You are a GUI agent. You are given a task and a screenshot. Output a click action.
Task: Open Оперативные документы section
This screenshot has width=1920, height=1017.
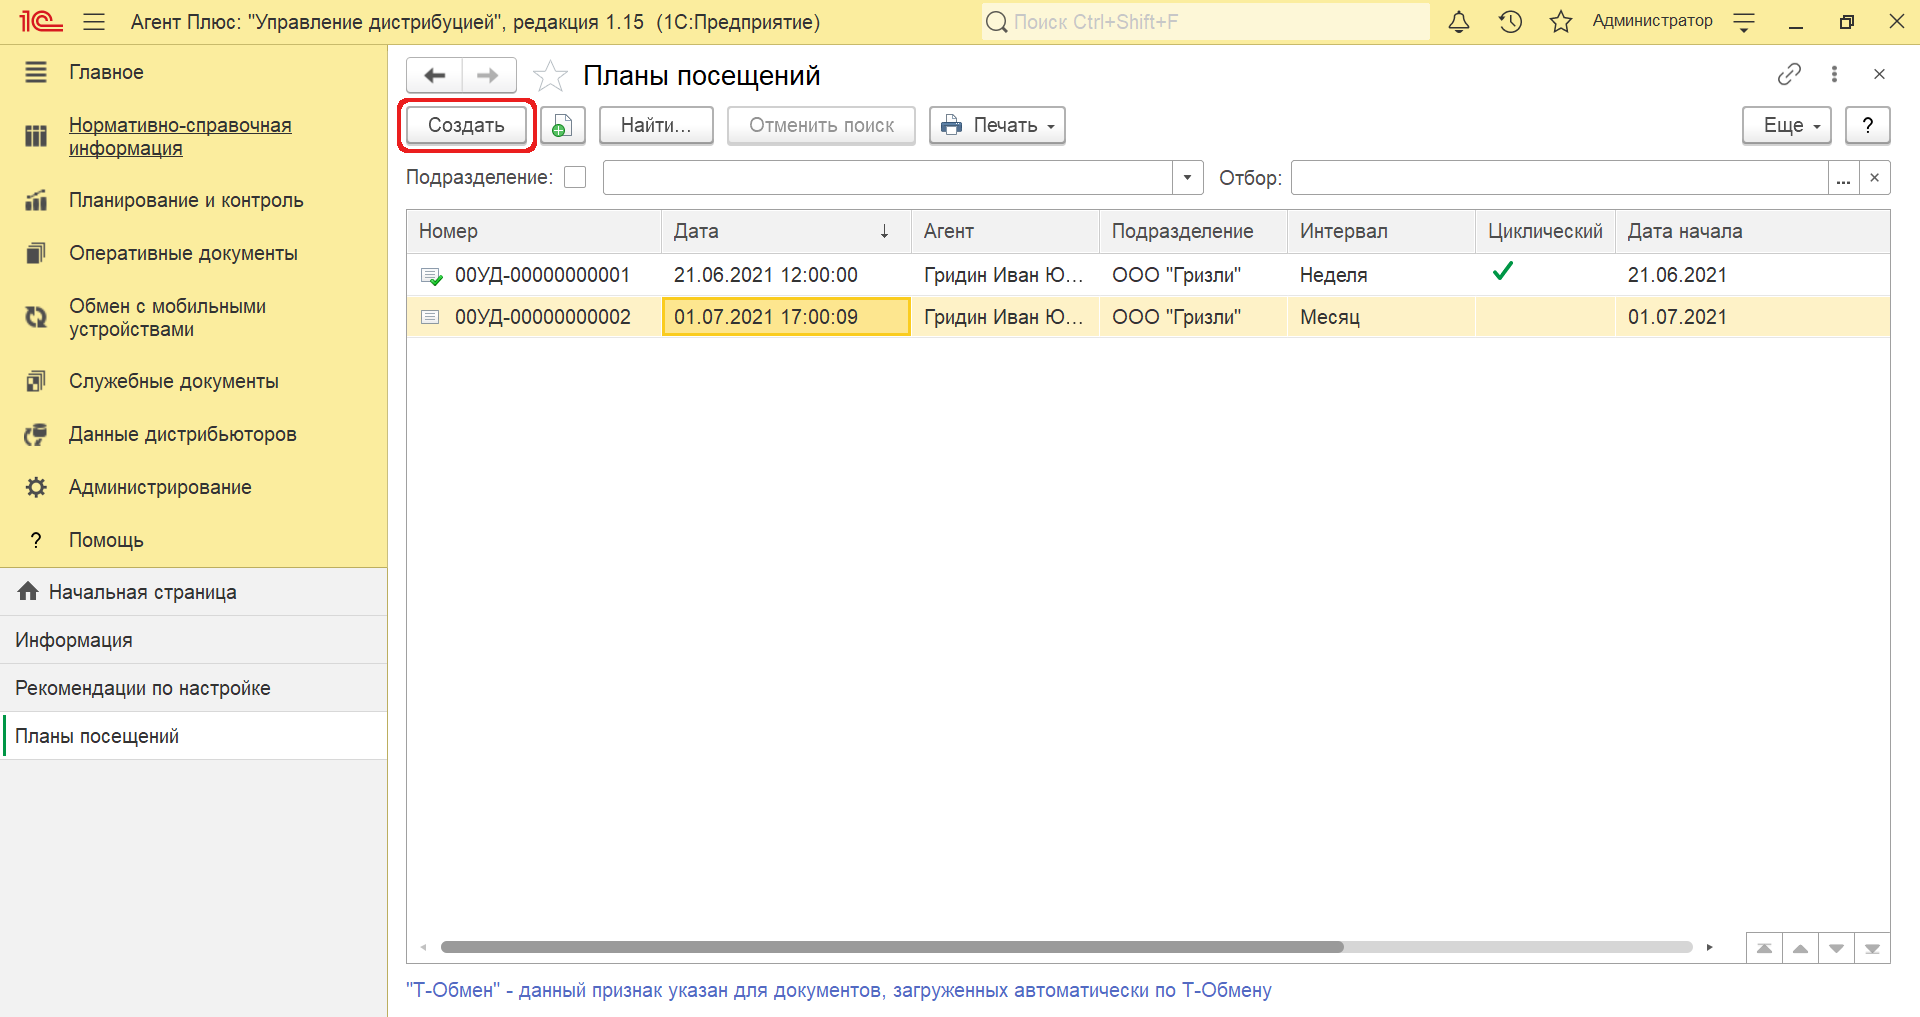183,253
